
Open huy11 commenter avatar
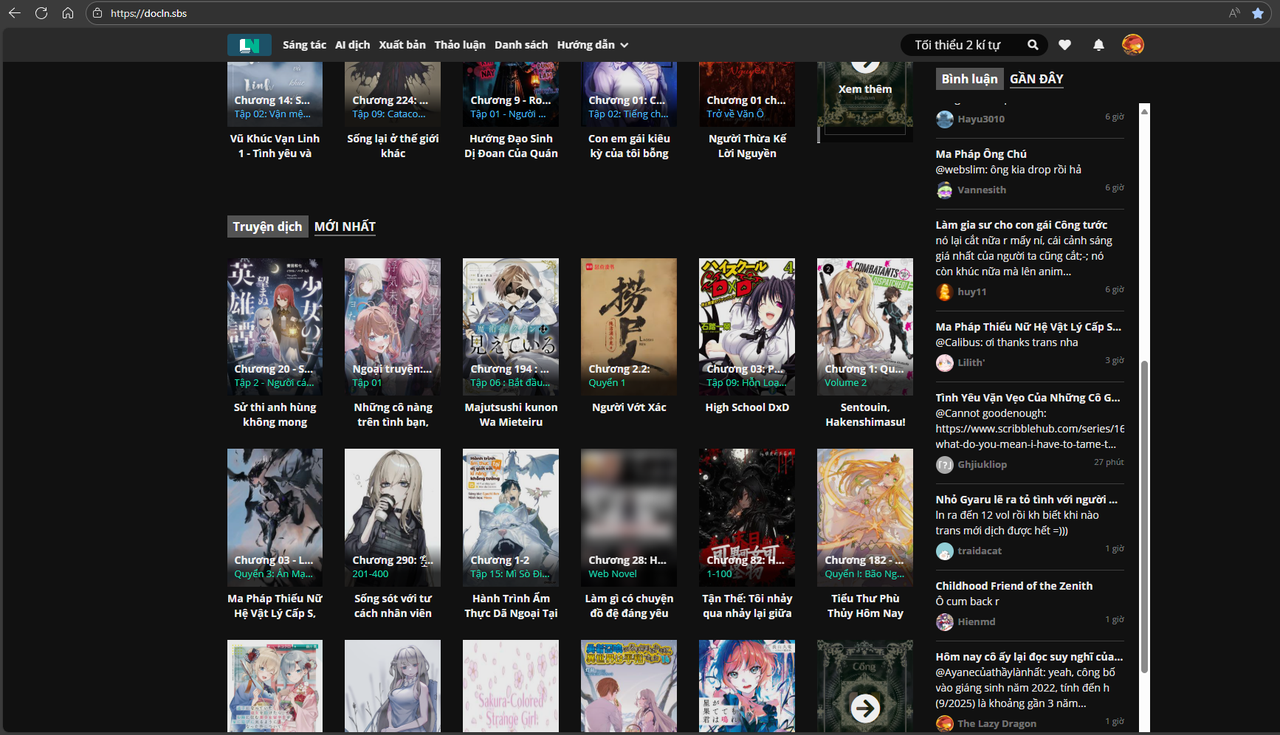point(944,292)
